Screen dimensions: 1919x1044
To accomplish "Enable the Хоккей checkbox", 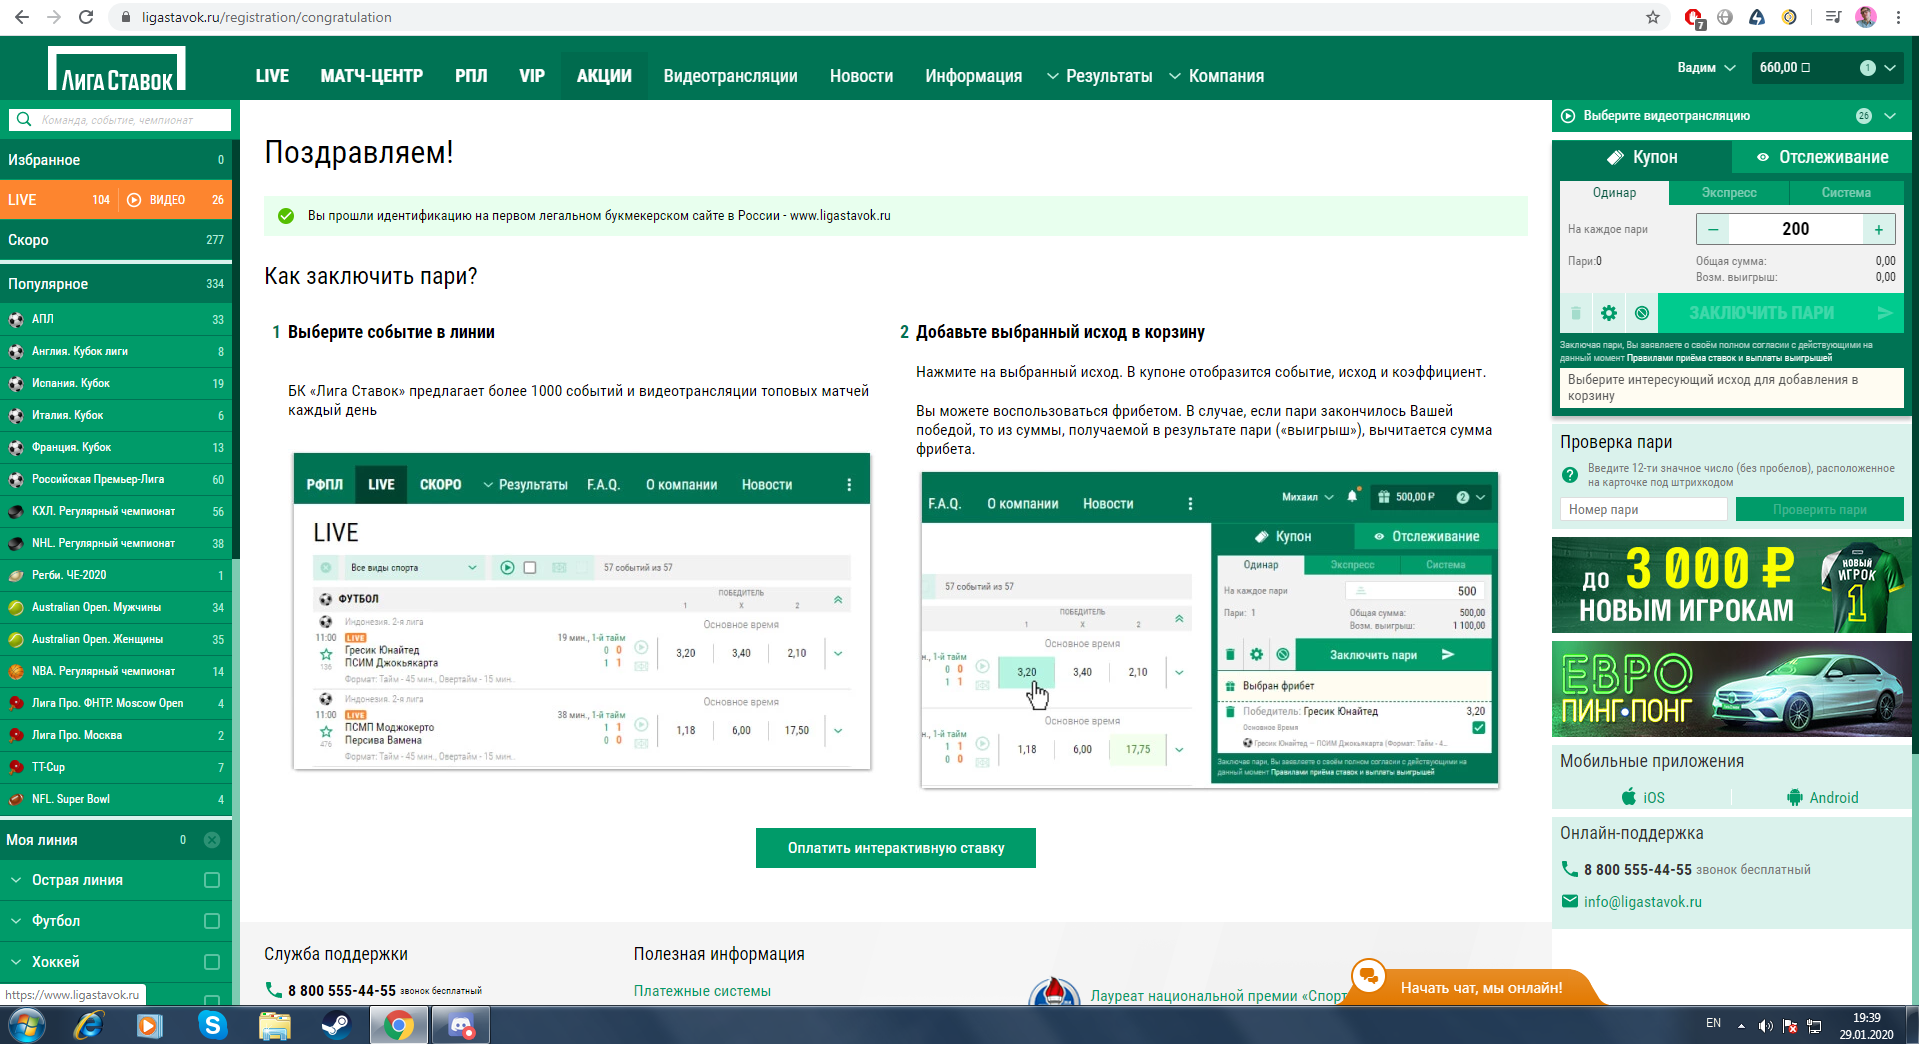I will 212,962.
